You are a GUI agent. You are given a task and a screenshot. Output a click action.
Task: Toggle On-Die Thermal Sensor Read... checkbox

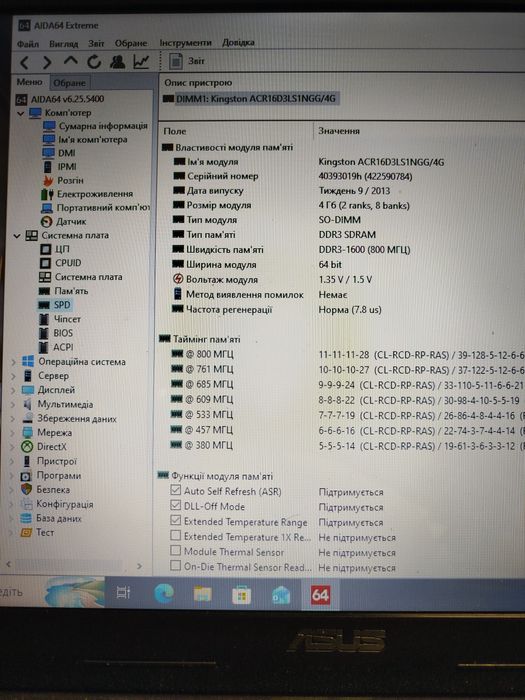pyautogui.click(x=176, y=566)
